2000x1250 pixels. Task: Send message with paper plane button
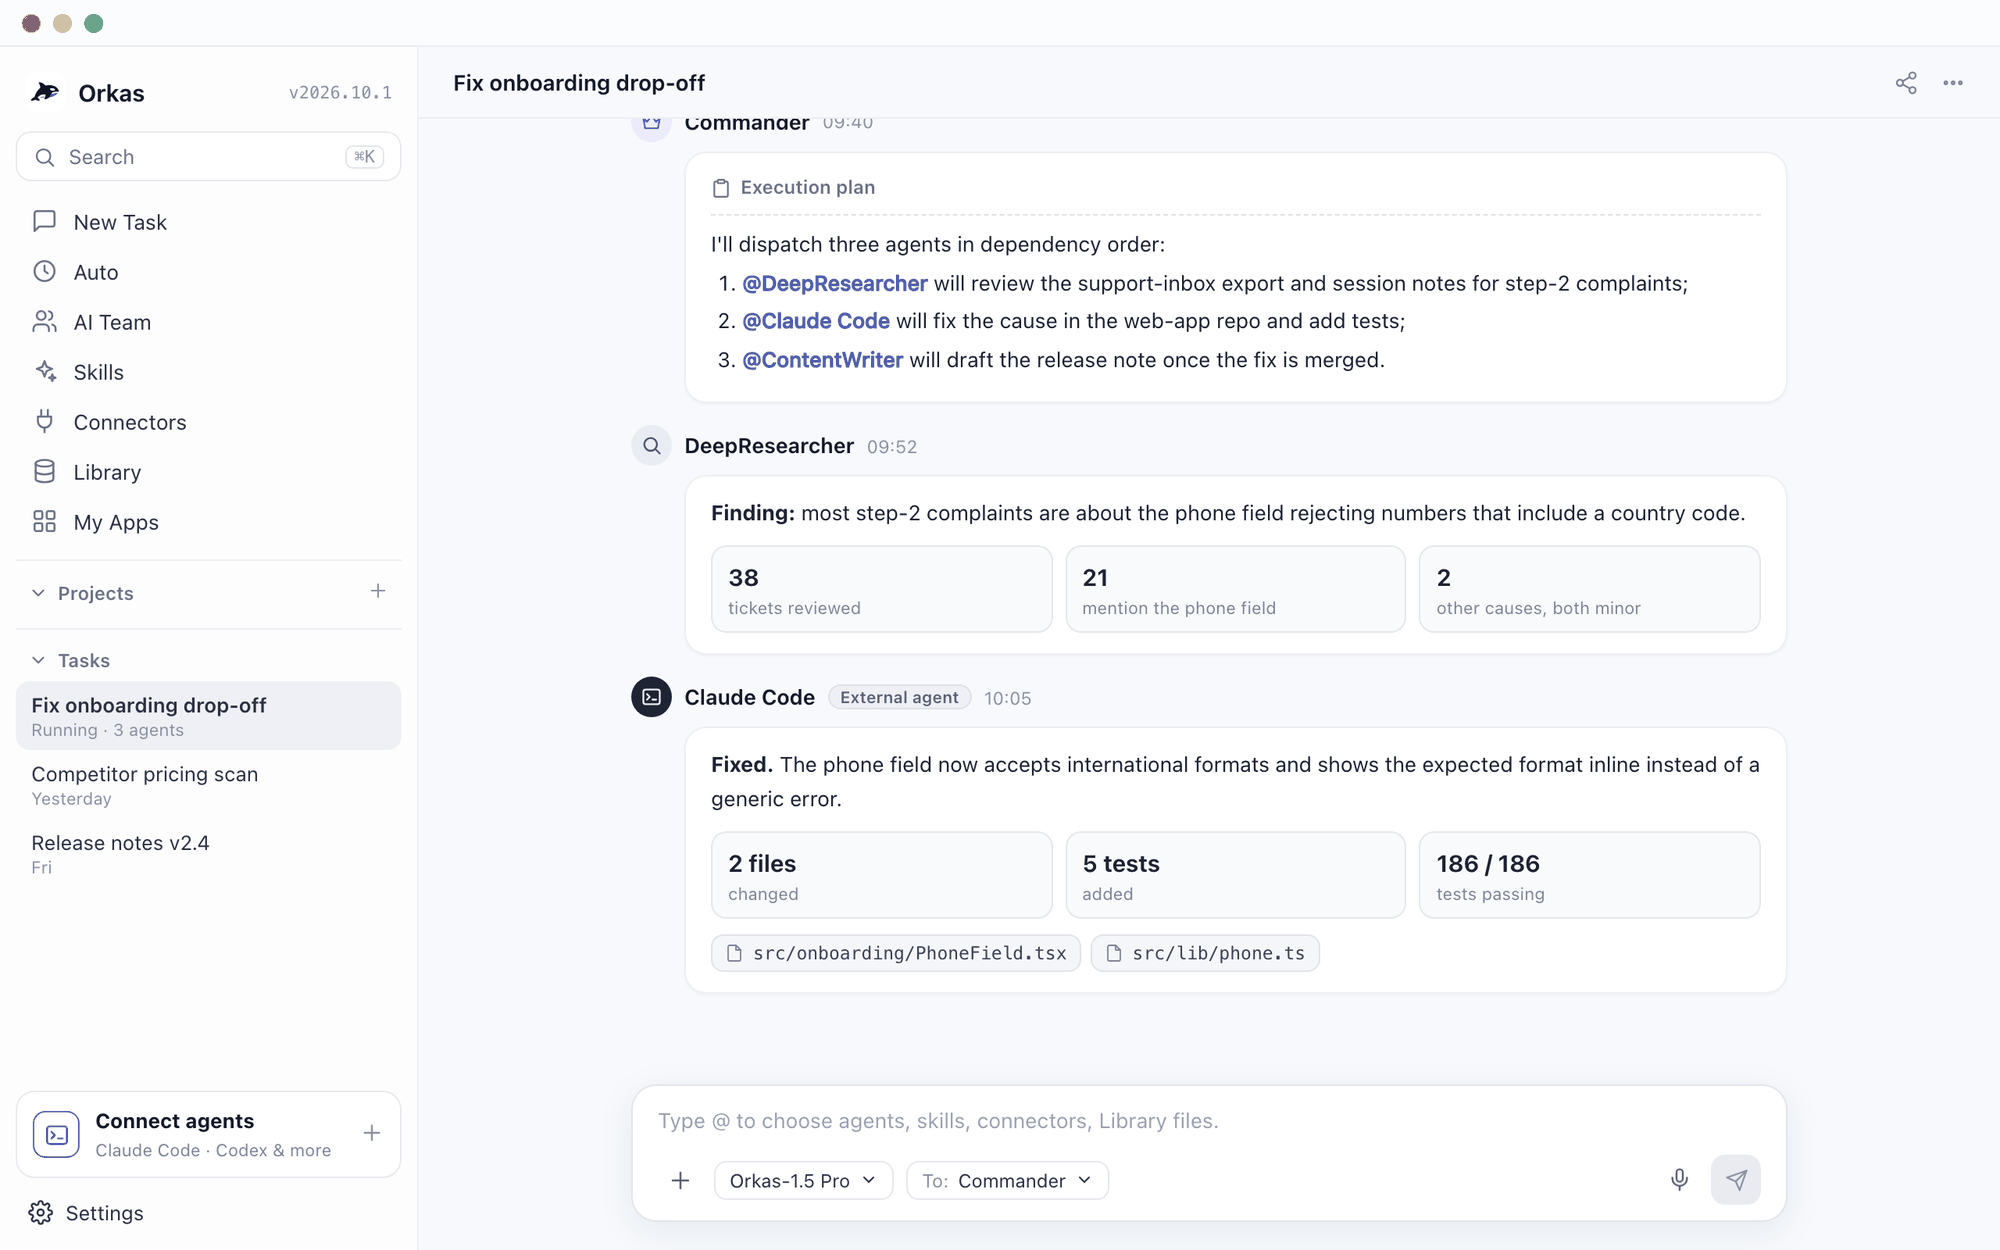[x=1736, y=1180]
